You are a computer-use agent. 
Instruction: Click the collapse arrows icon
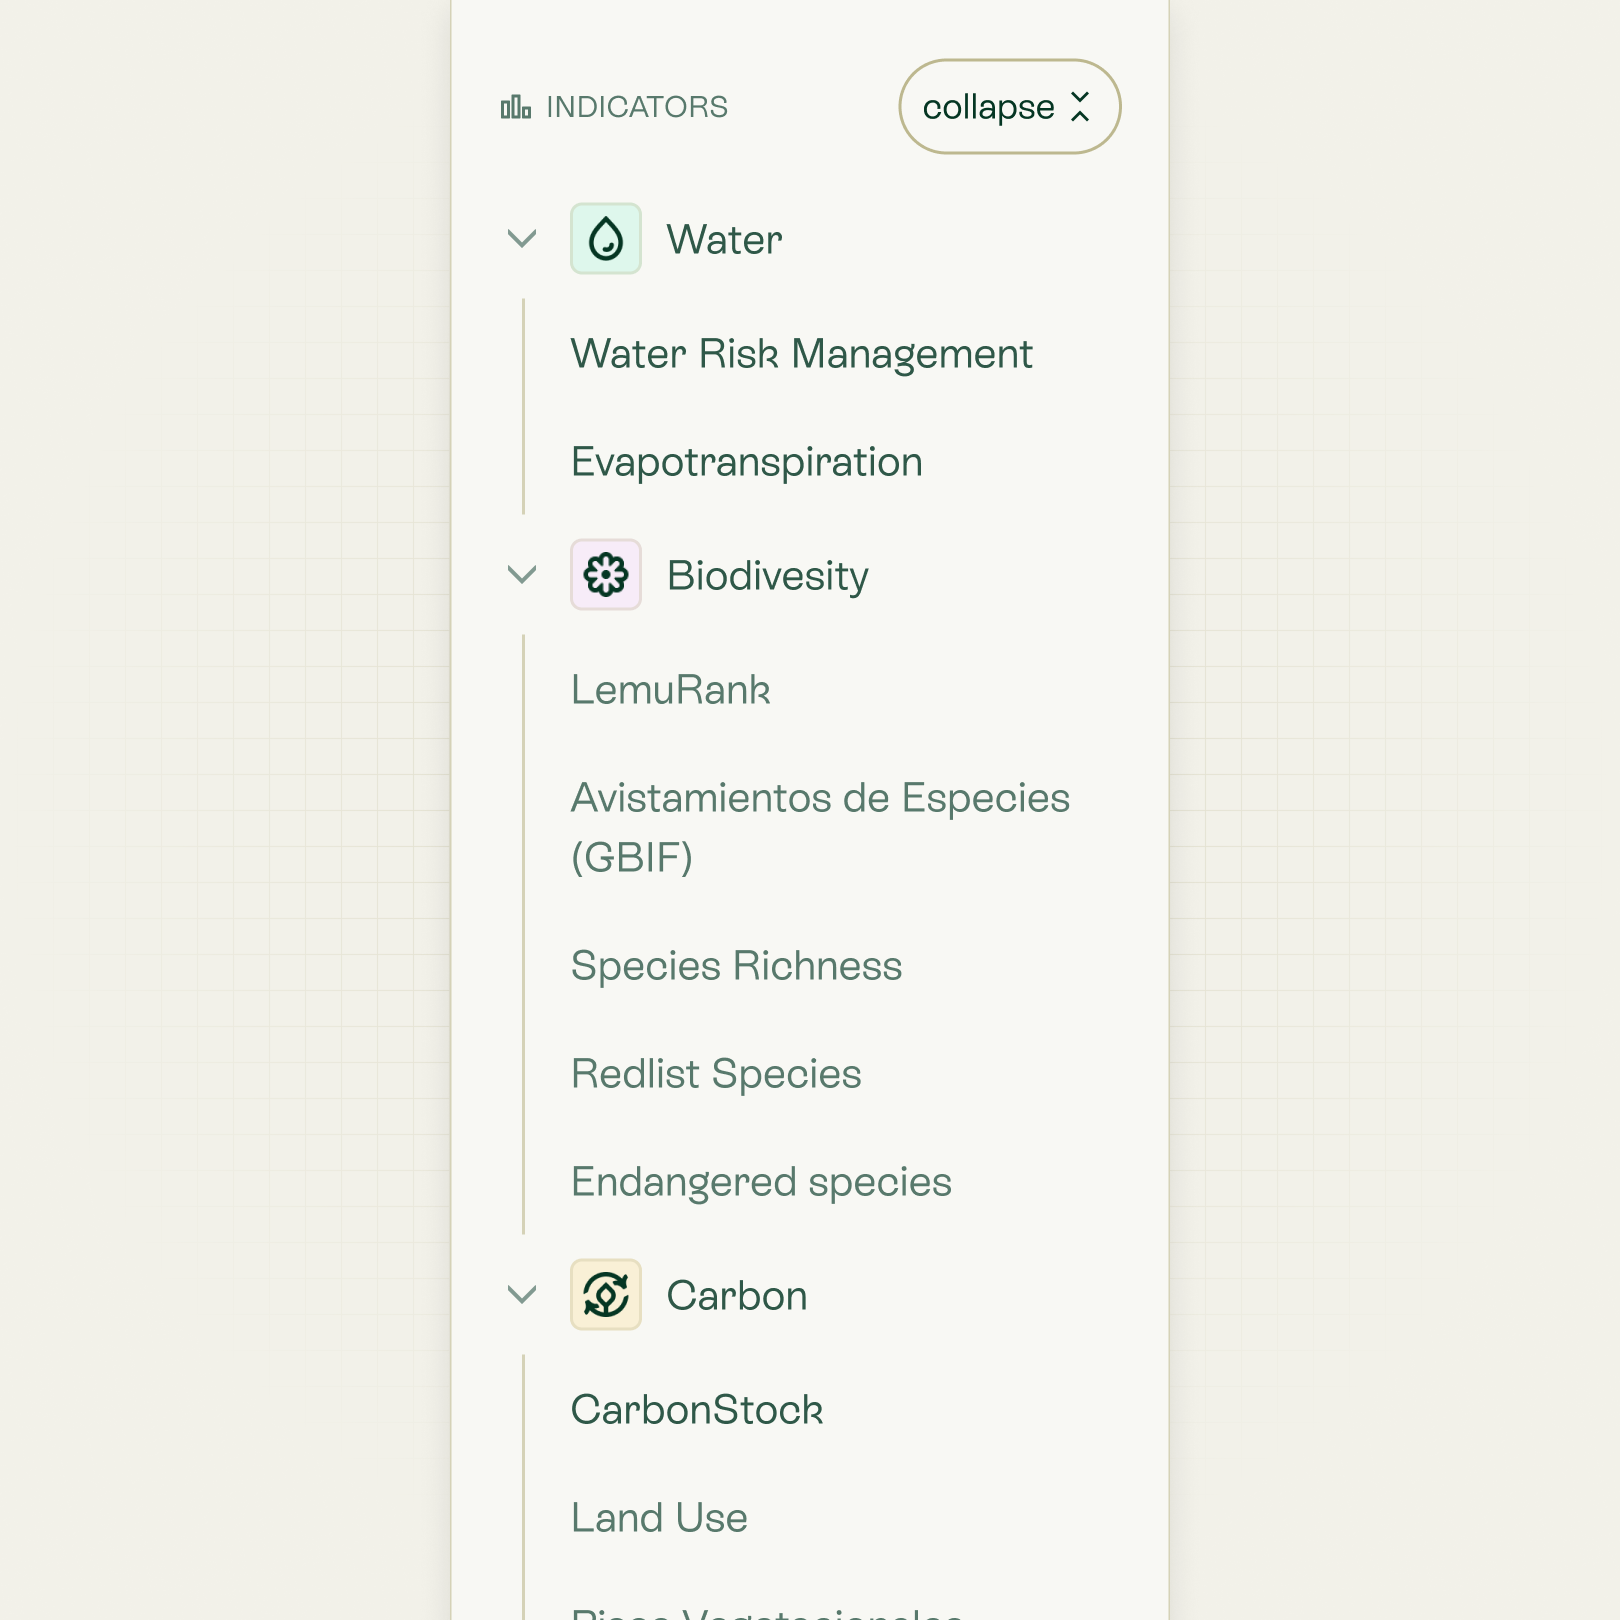click(x=1080, y=106)
